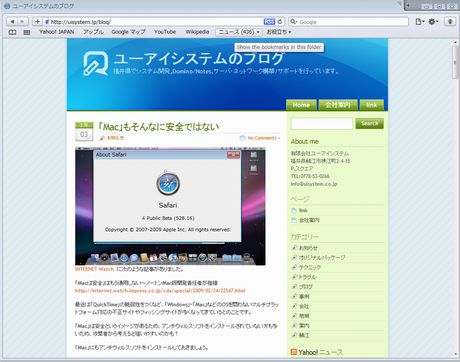This screenshot has height=362, width=460.
Task: Click the Yahoo! ニュース heading
Action: [x=320, y=352]
